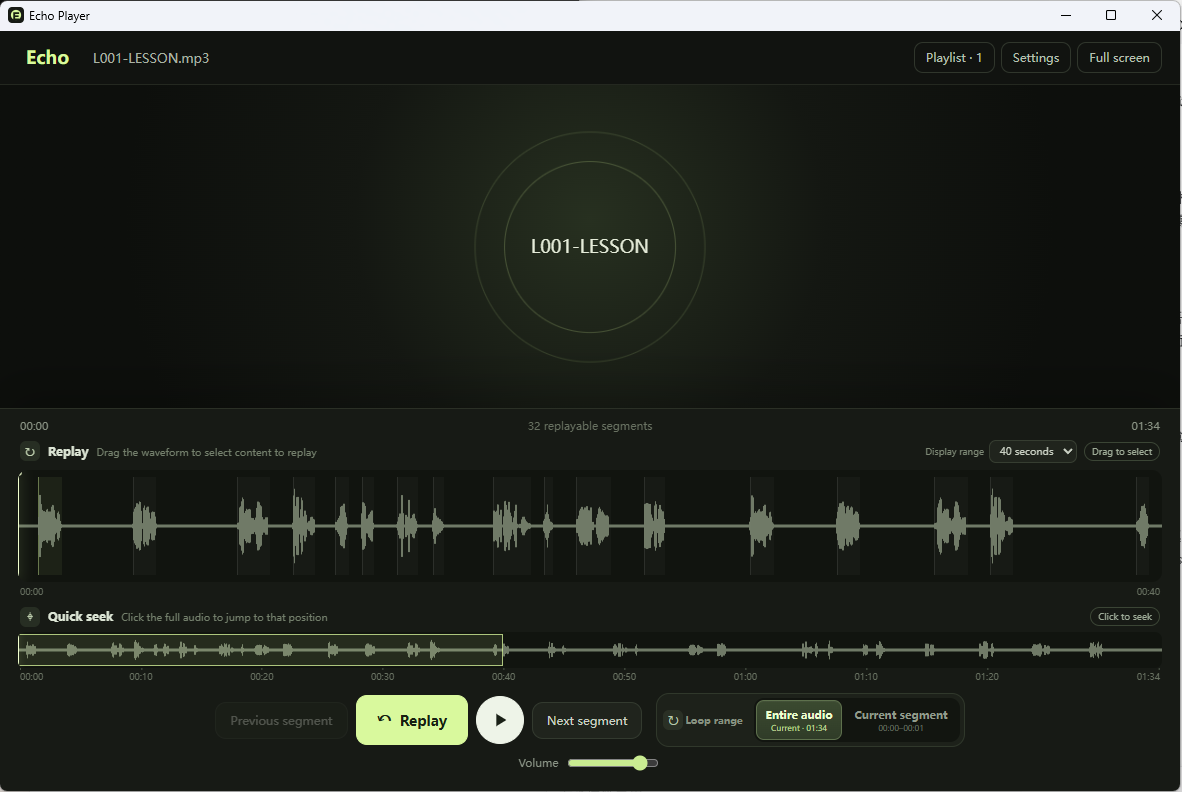This screenshot has height=792, width=1182.
Task: Jump to 01:00 on Quick seek waveform
Action: click(x=745, y=650)
